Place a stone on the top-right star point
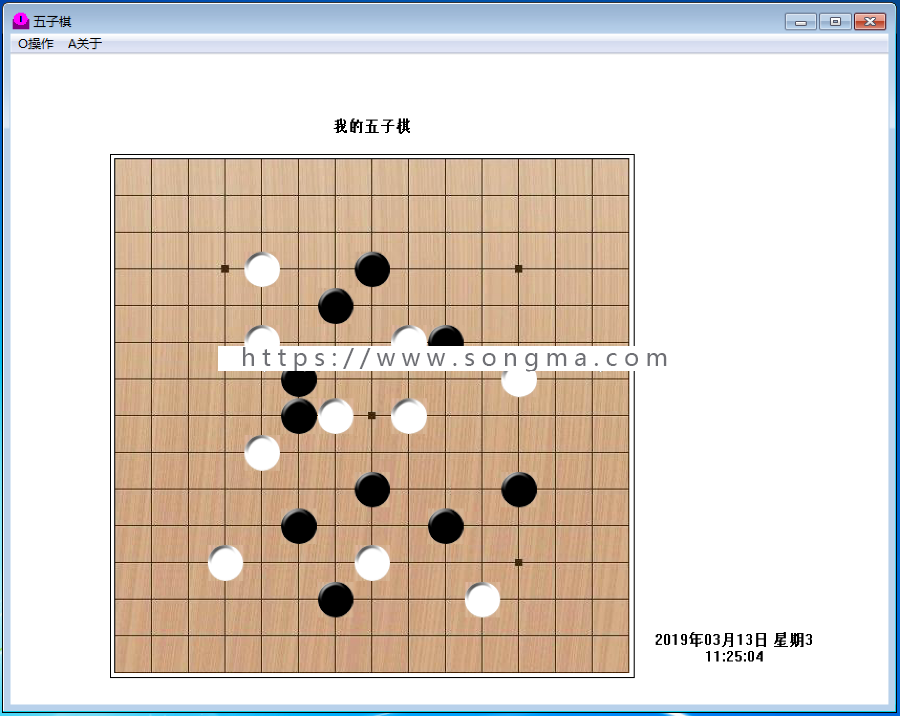 point(519,269)
